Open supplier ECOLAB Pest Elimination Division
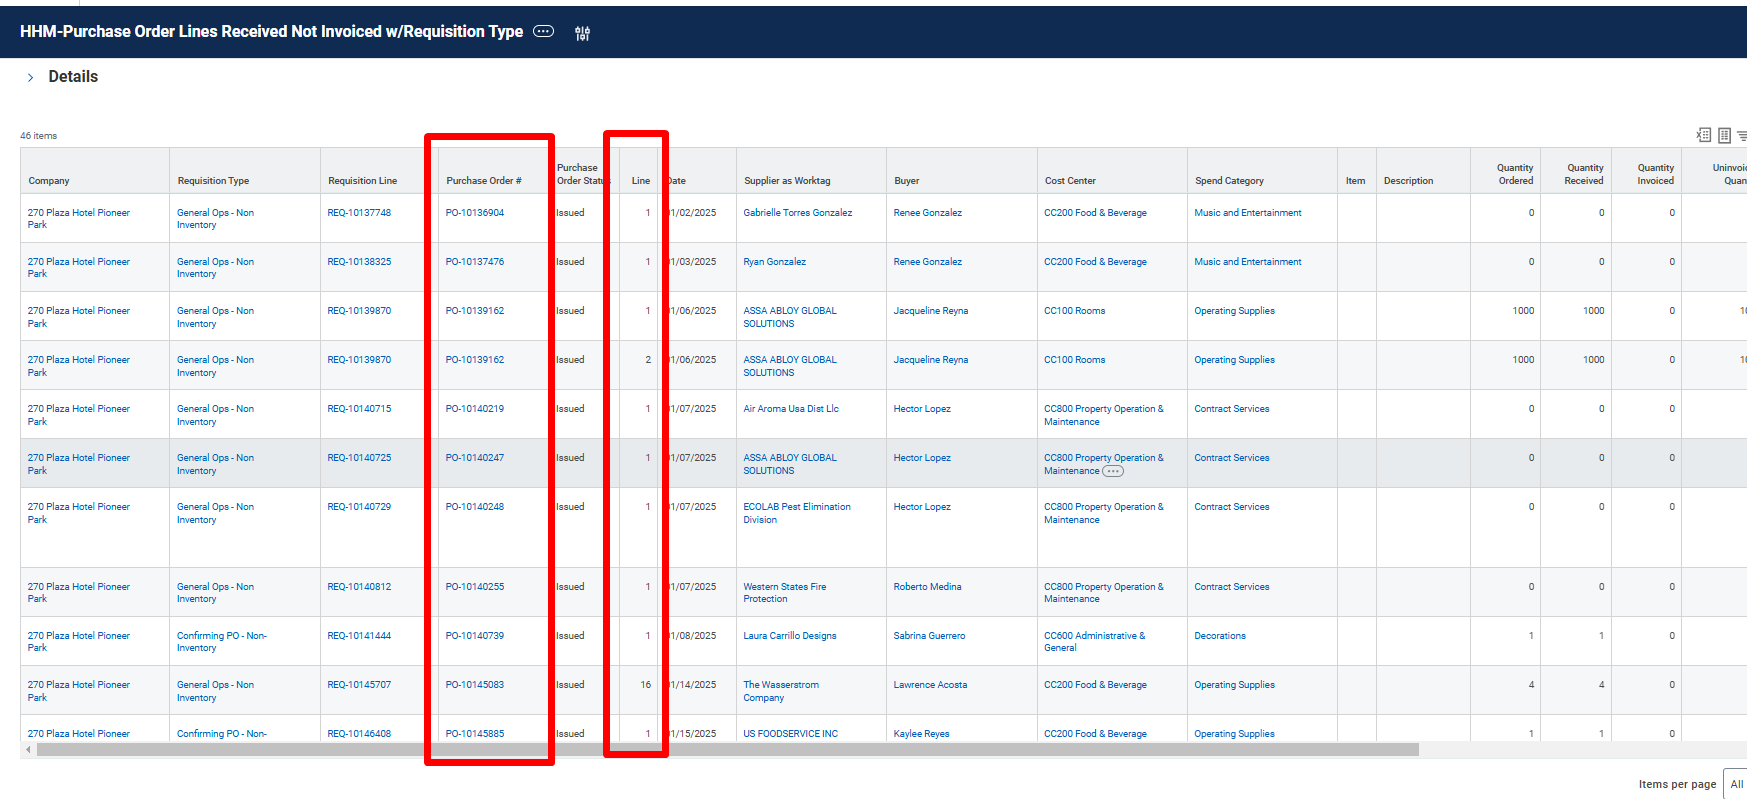This screenshot has height=799, width=1747. pos(797,513)
